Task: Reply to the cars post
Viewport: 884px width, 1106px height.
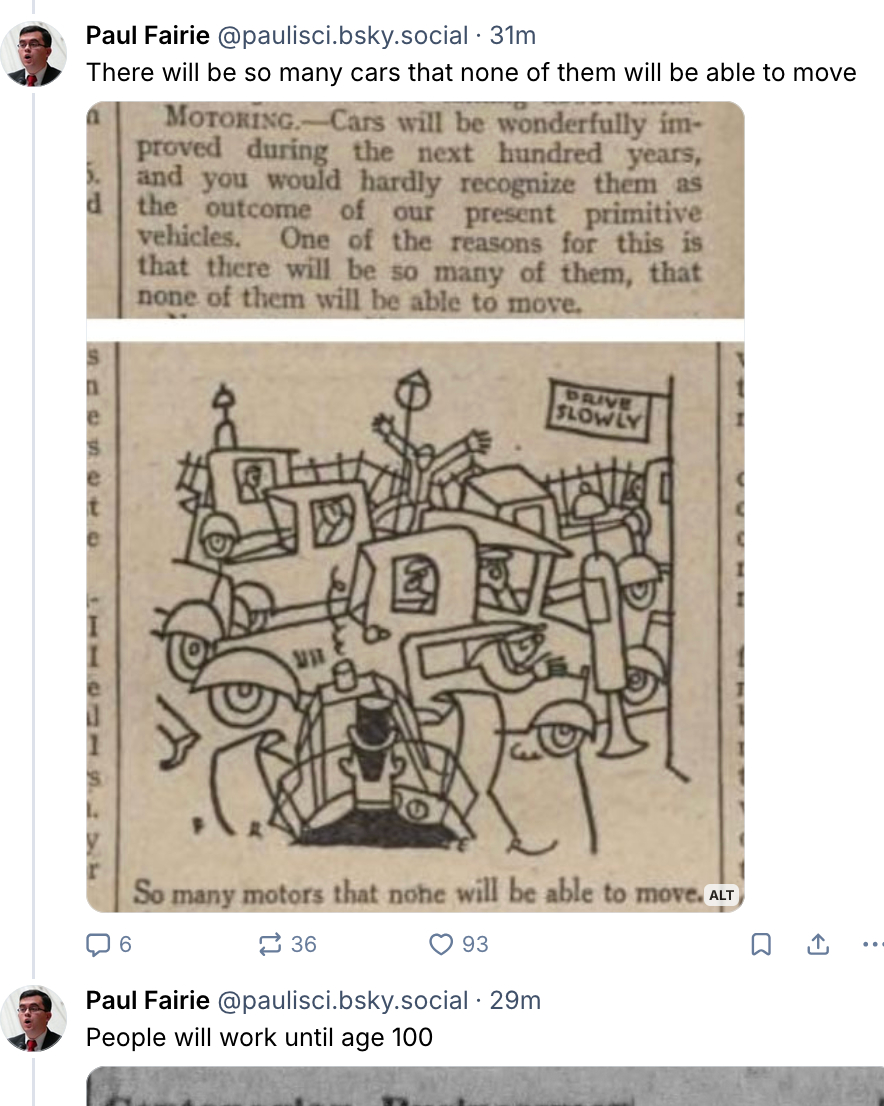Action: tap(108, 944)
